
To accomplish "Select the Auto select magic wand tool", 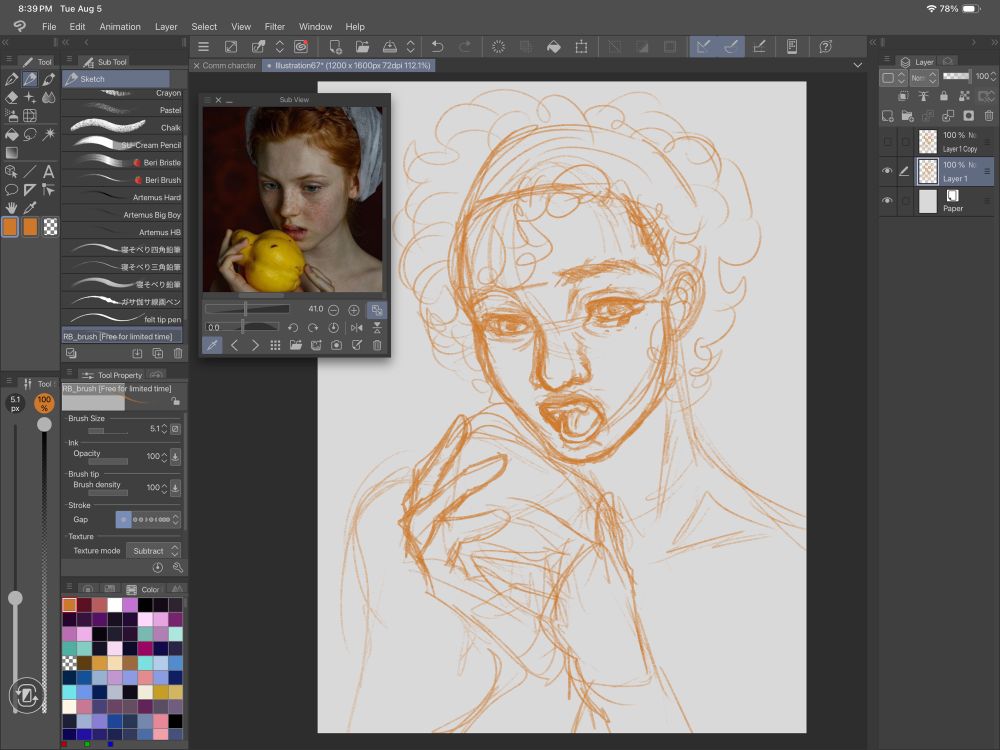I will coord(48,135).
